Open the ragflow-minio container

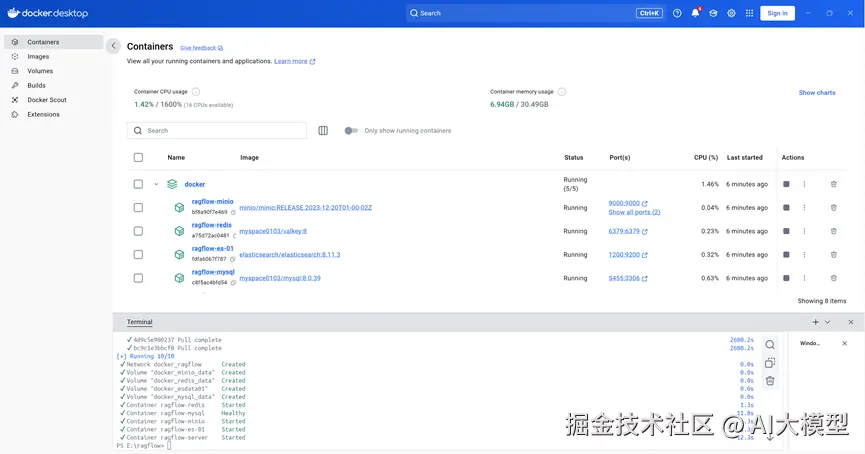click(x=212, y=202)
